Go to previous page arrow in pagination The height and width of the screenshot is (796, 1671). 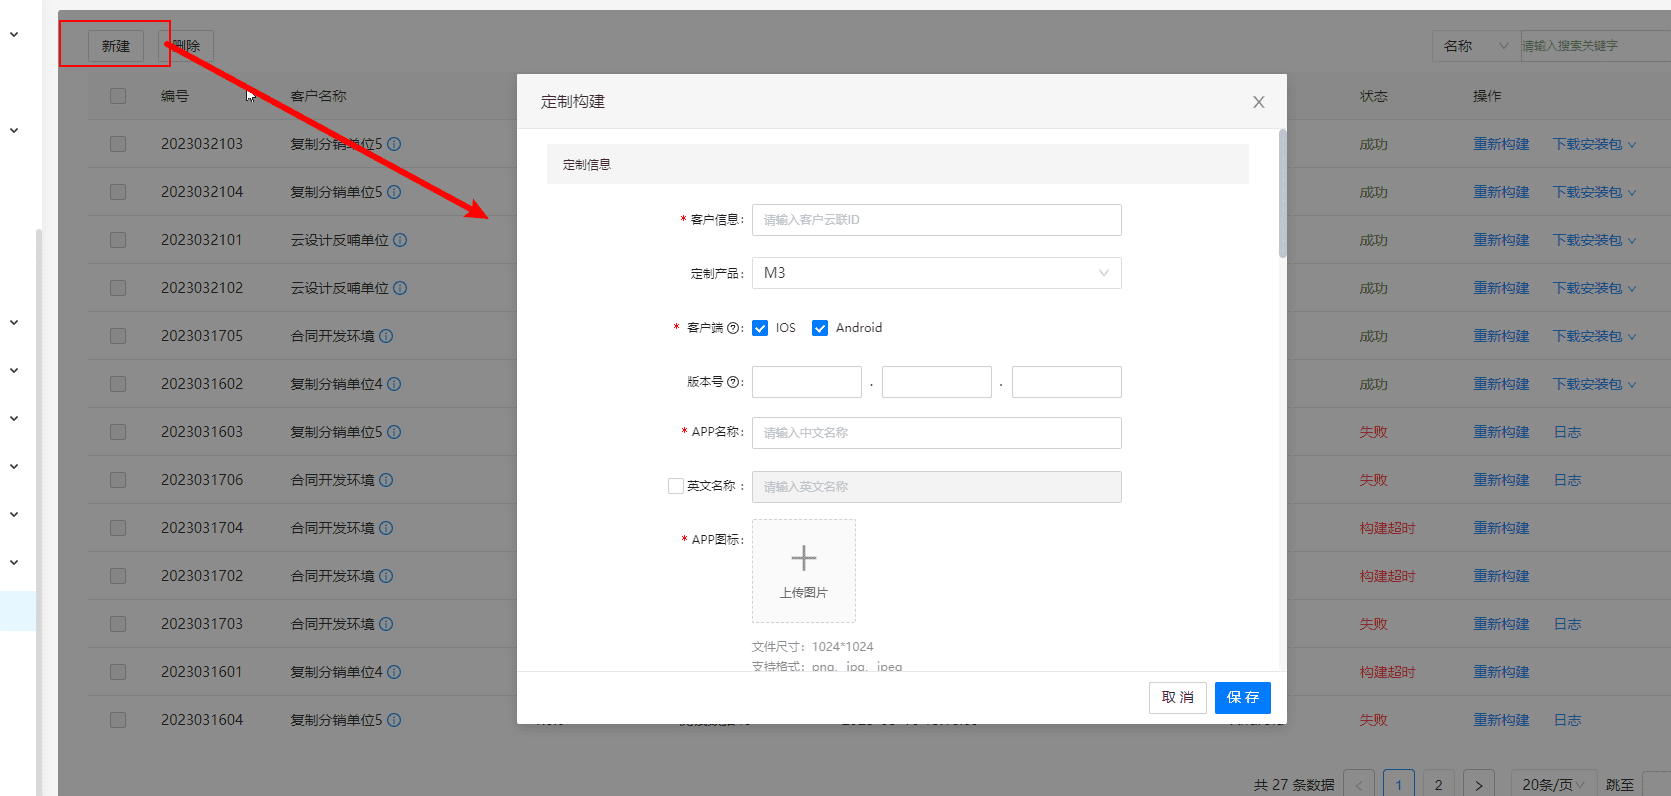1359,785
